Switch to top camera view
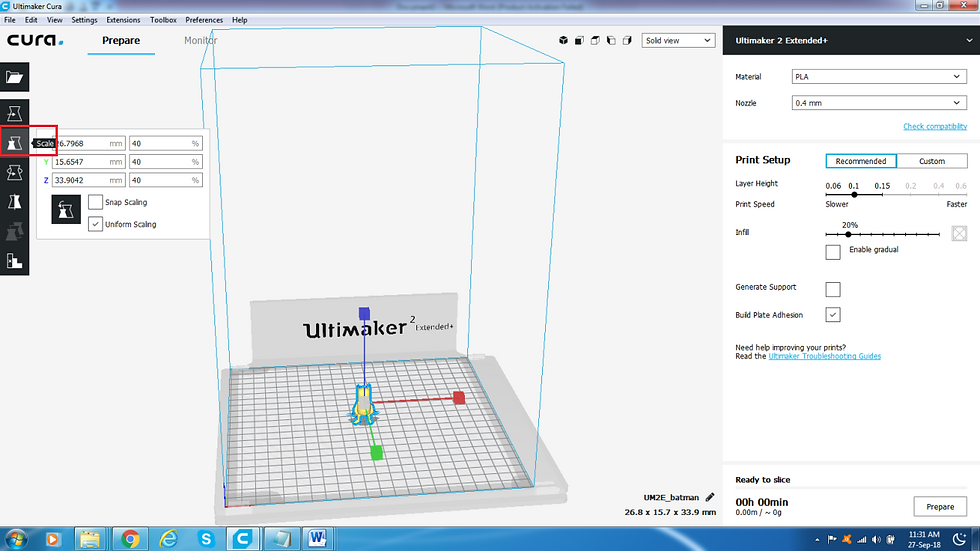This screenshot has width=980, height=551. point(595,40)
